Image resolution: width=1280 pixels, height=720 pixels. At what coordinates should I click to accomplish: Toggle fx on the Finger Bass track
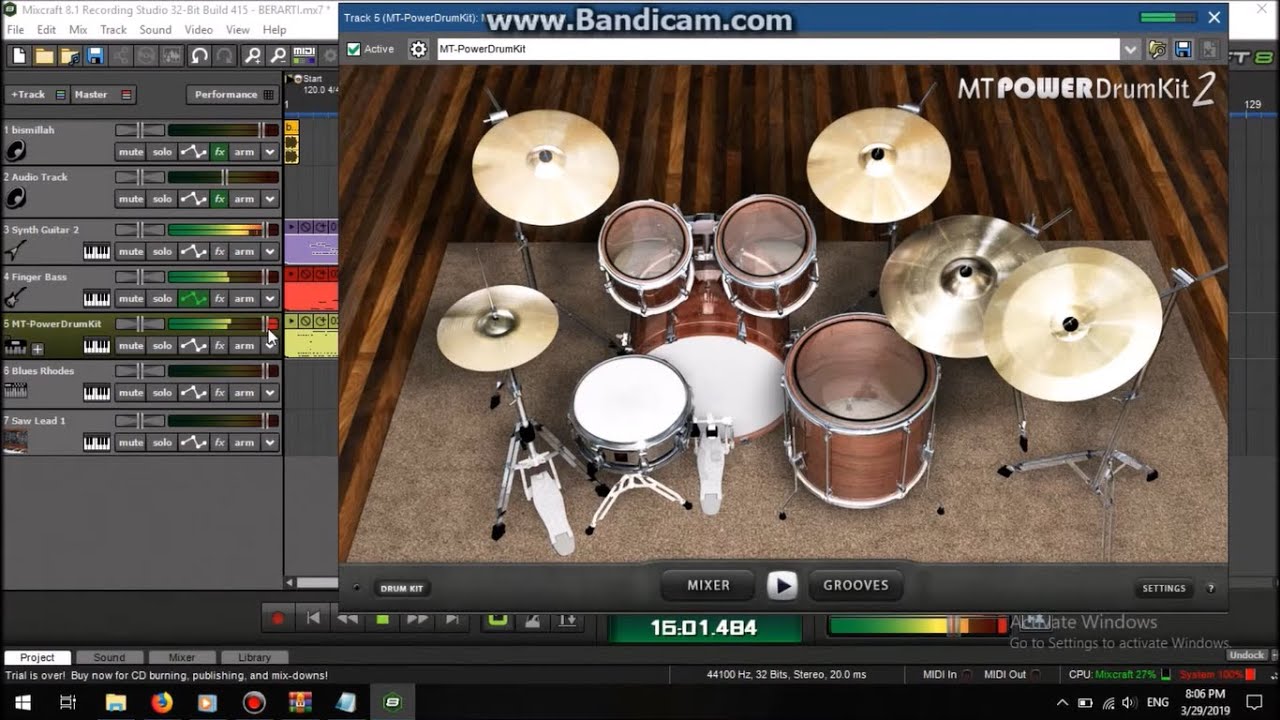click(219, 298)
